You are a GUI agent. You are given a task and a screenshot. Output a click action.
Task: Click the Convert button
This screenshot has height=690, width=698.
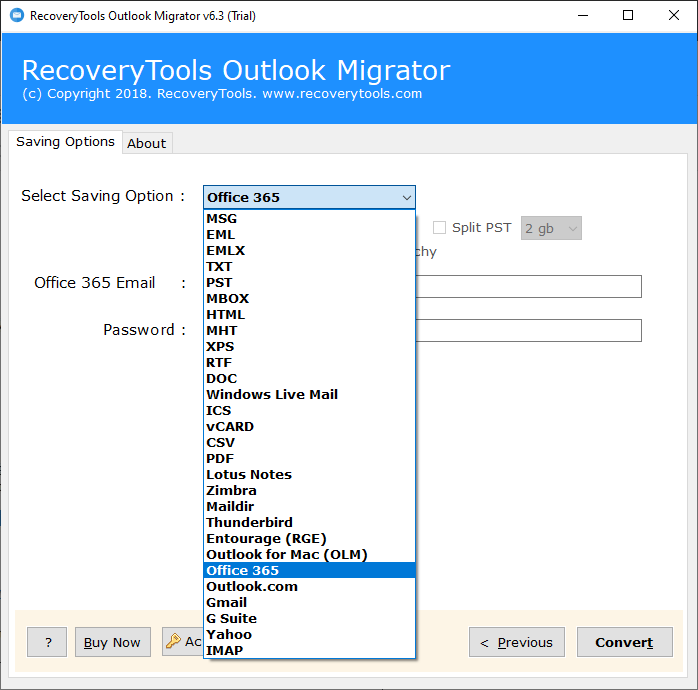pos(625,642)
